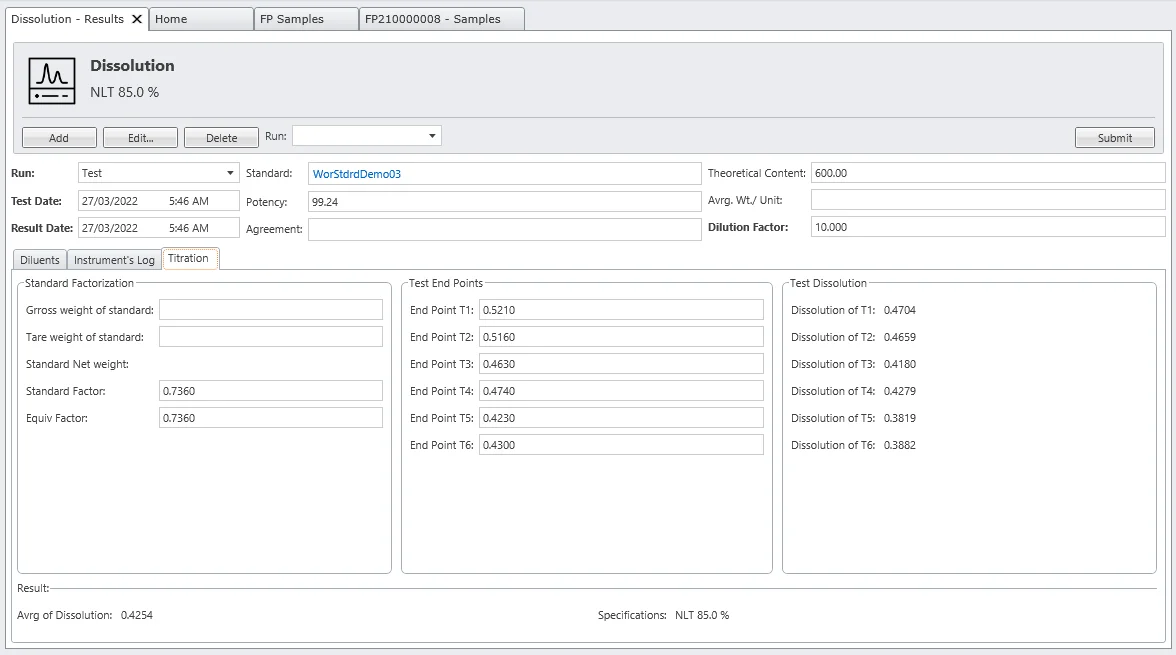The width and height of the screenshot is (1176, 655).
Task: Select the Diluents sub-tab
Action: point(40,260)
